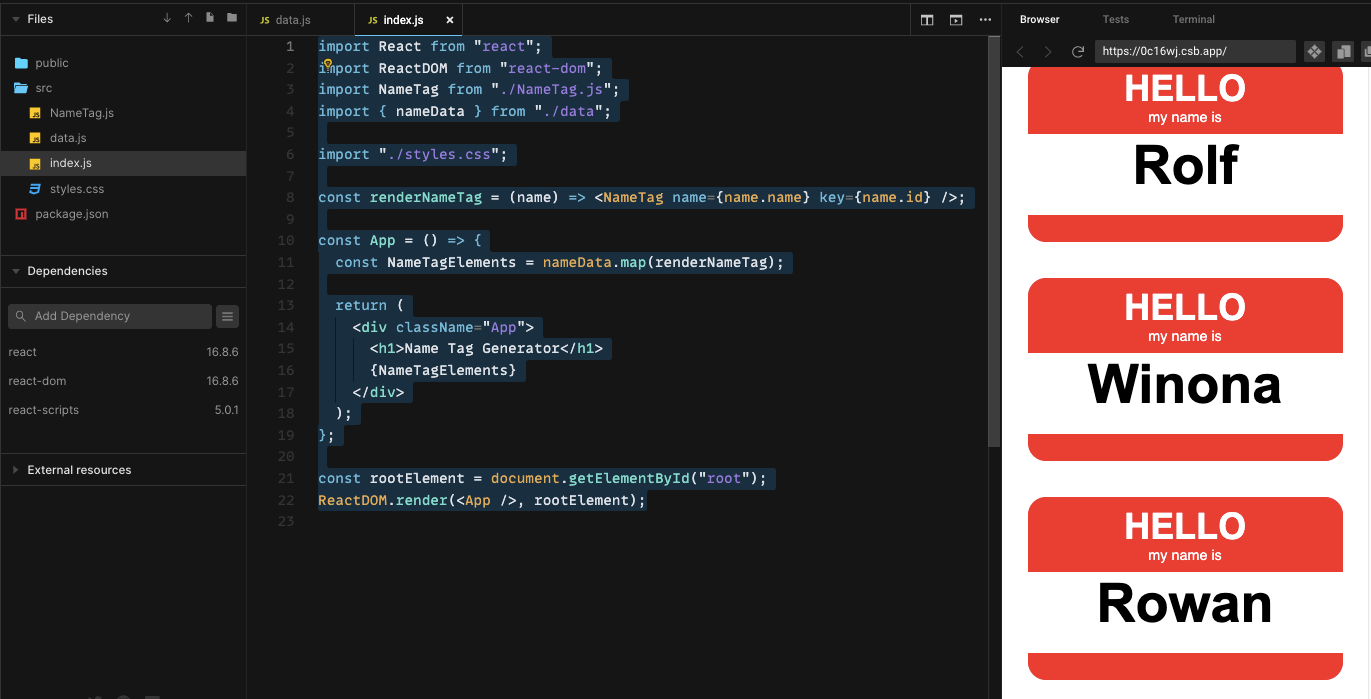Open NameTag.js in the file tree
Image resolution: width=1371 pixels, height=699 pixels.
(123, 113)
